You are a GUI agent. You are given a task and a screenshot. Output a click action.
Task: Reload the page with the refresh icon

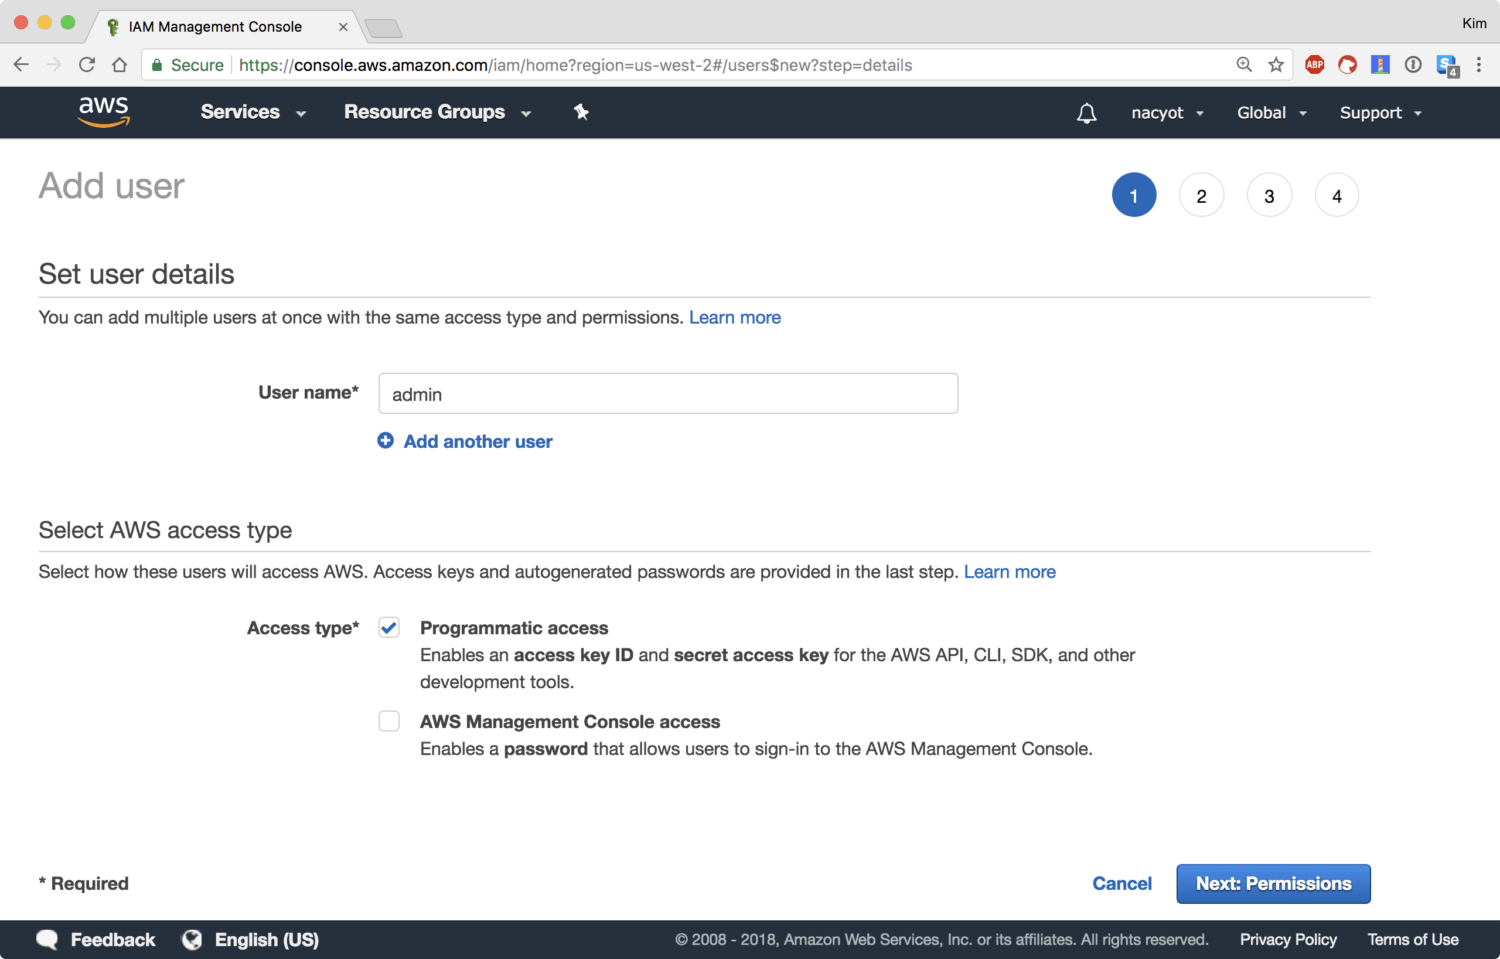tap(87, 65)
